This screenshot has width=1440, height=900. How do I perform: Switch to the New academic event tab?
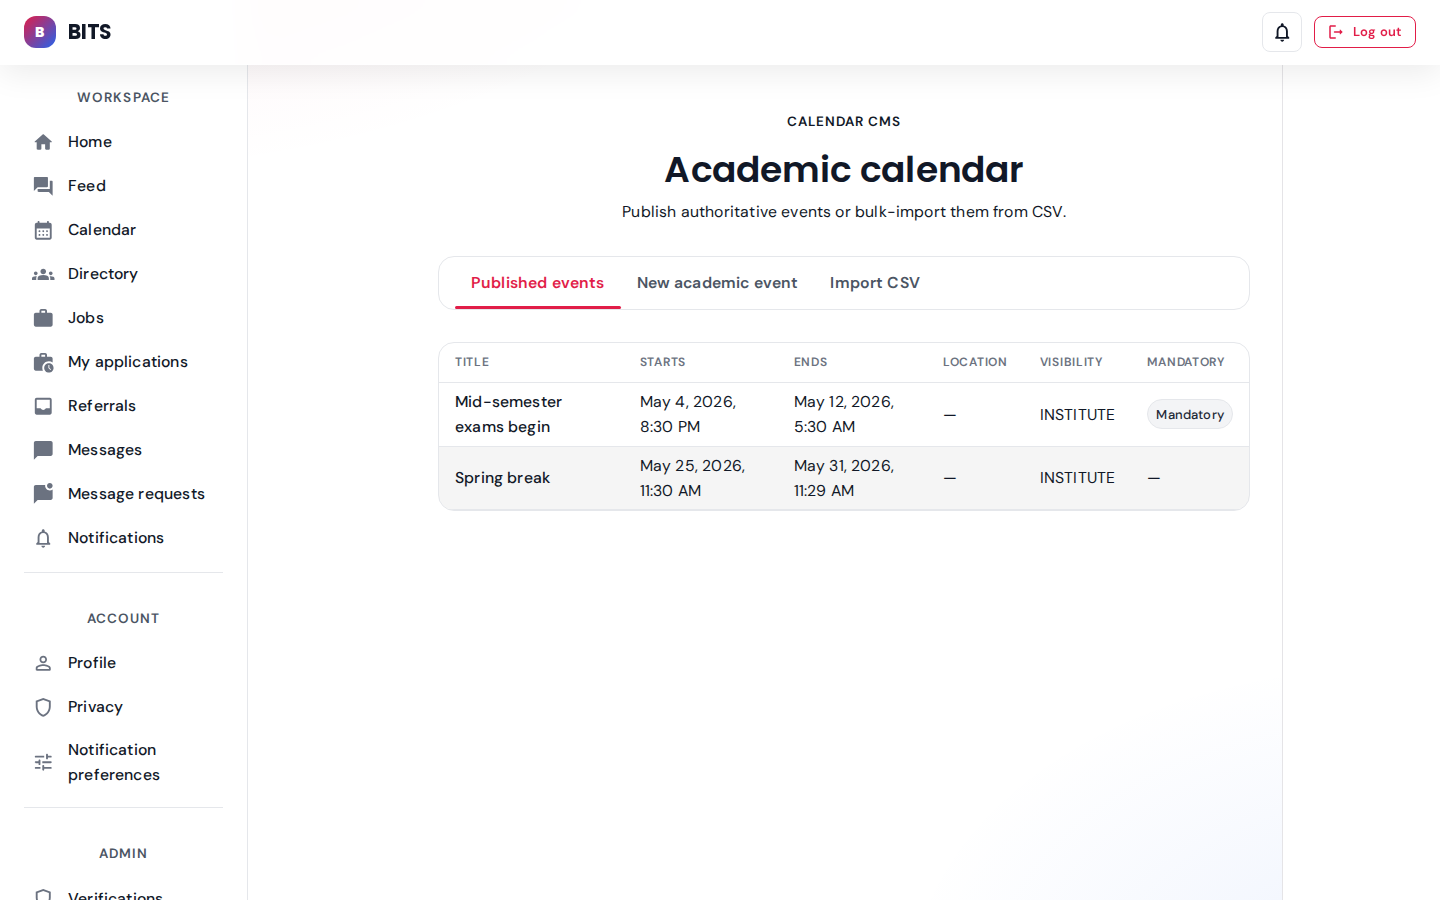coord(717,283)
